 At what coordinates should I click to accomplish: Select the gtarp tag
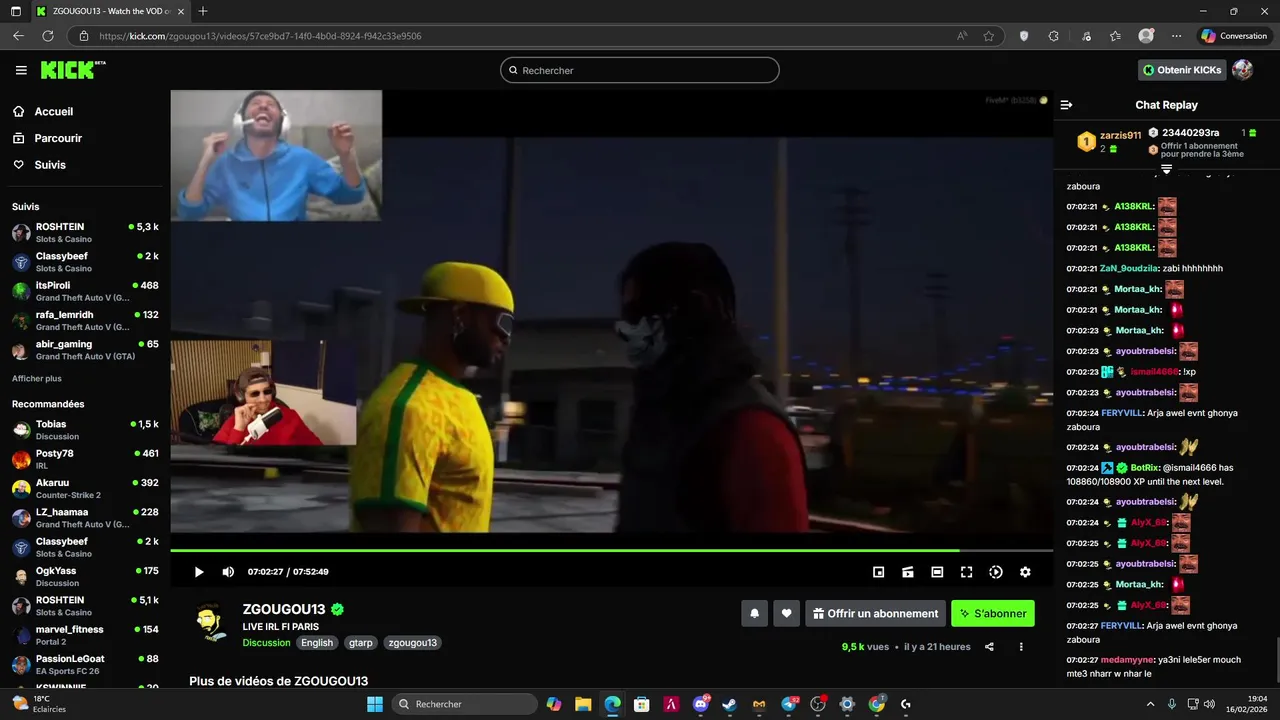click(361, 643)
